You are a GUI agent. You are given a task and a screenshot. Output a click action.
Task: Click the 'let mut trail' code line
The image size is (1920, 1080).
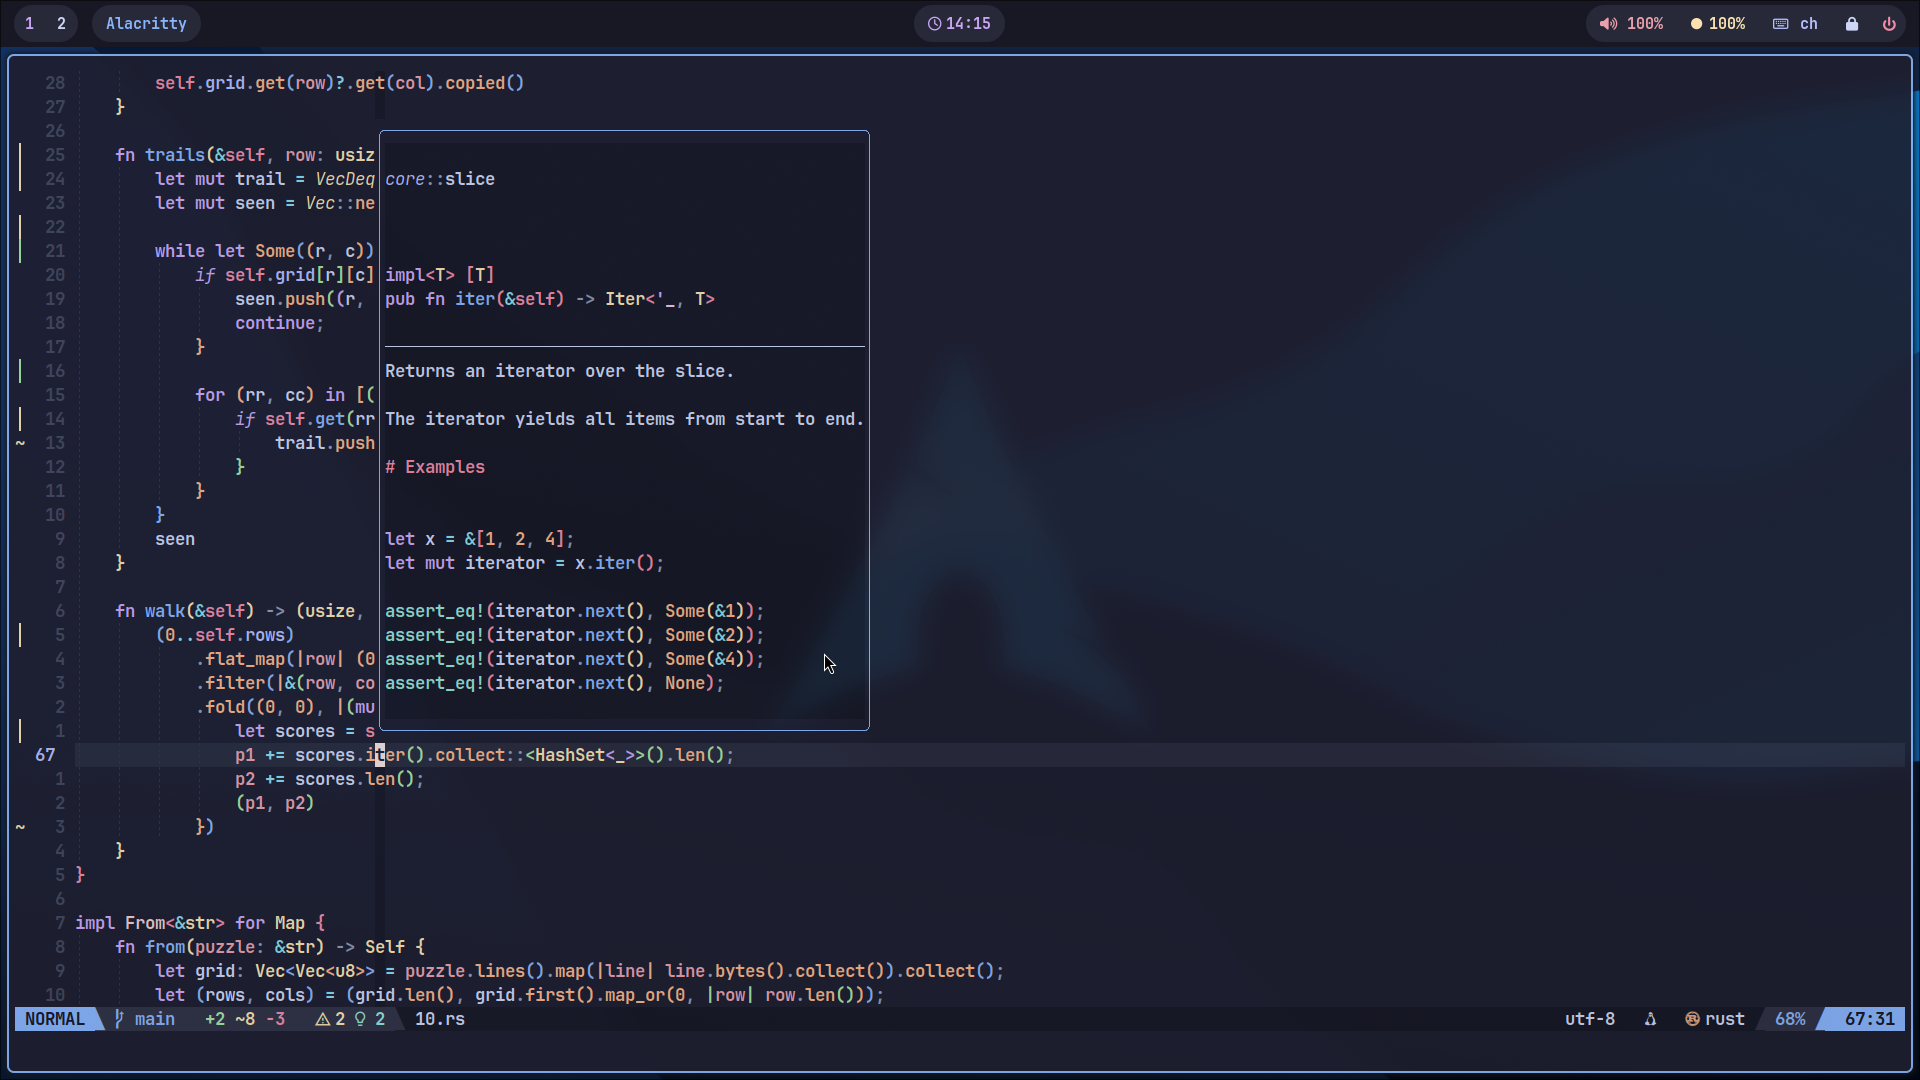[x=265, y=179]
